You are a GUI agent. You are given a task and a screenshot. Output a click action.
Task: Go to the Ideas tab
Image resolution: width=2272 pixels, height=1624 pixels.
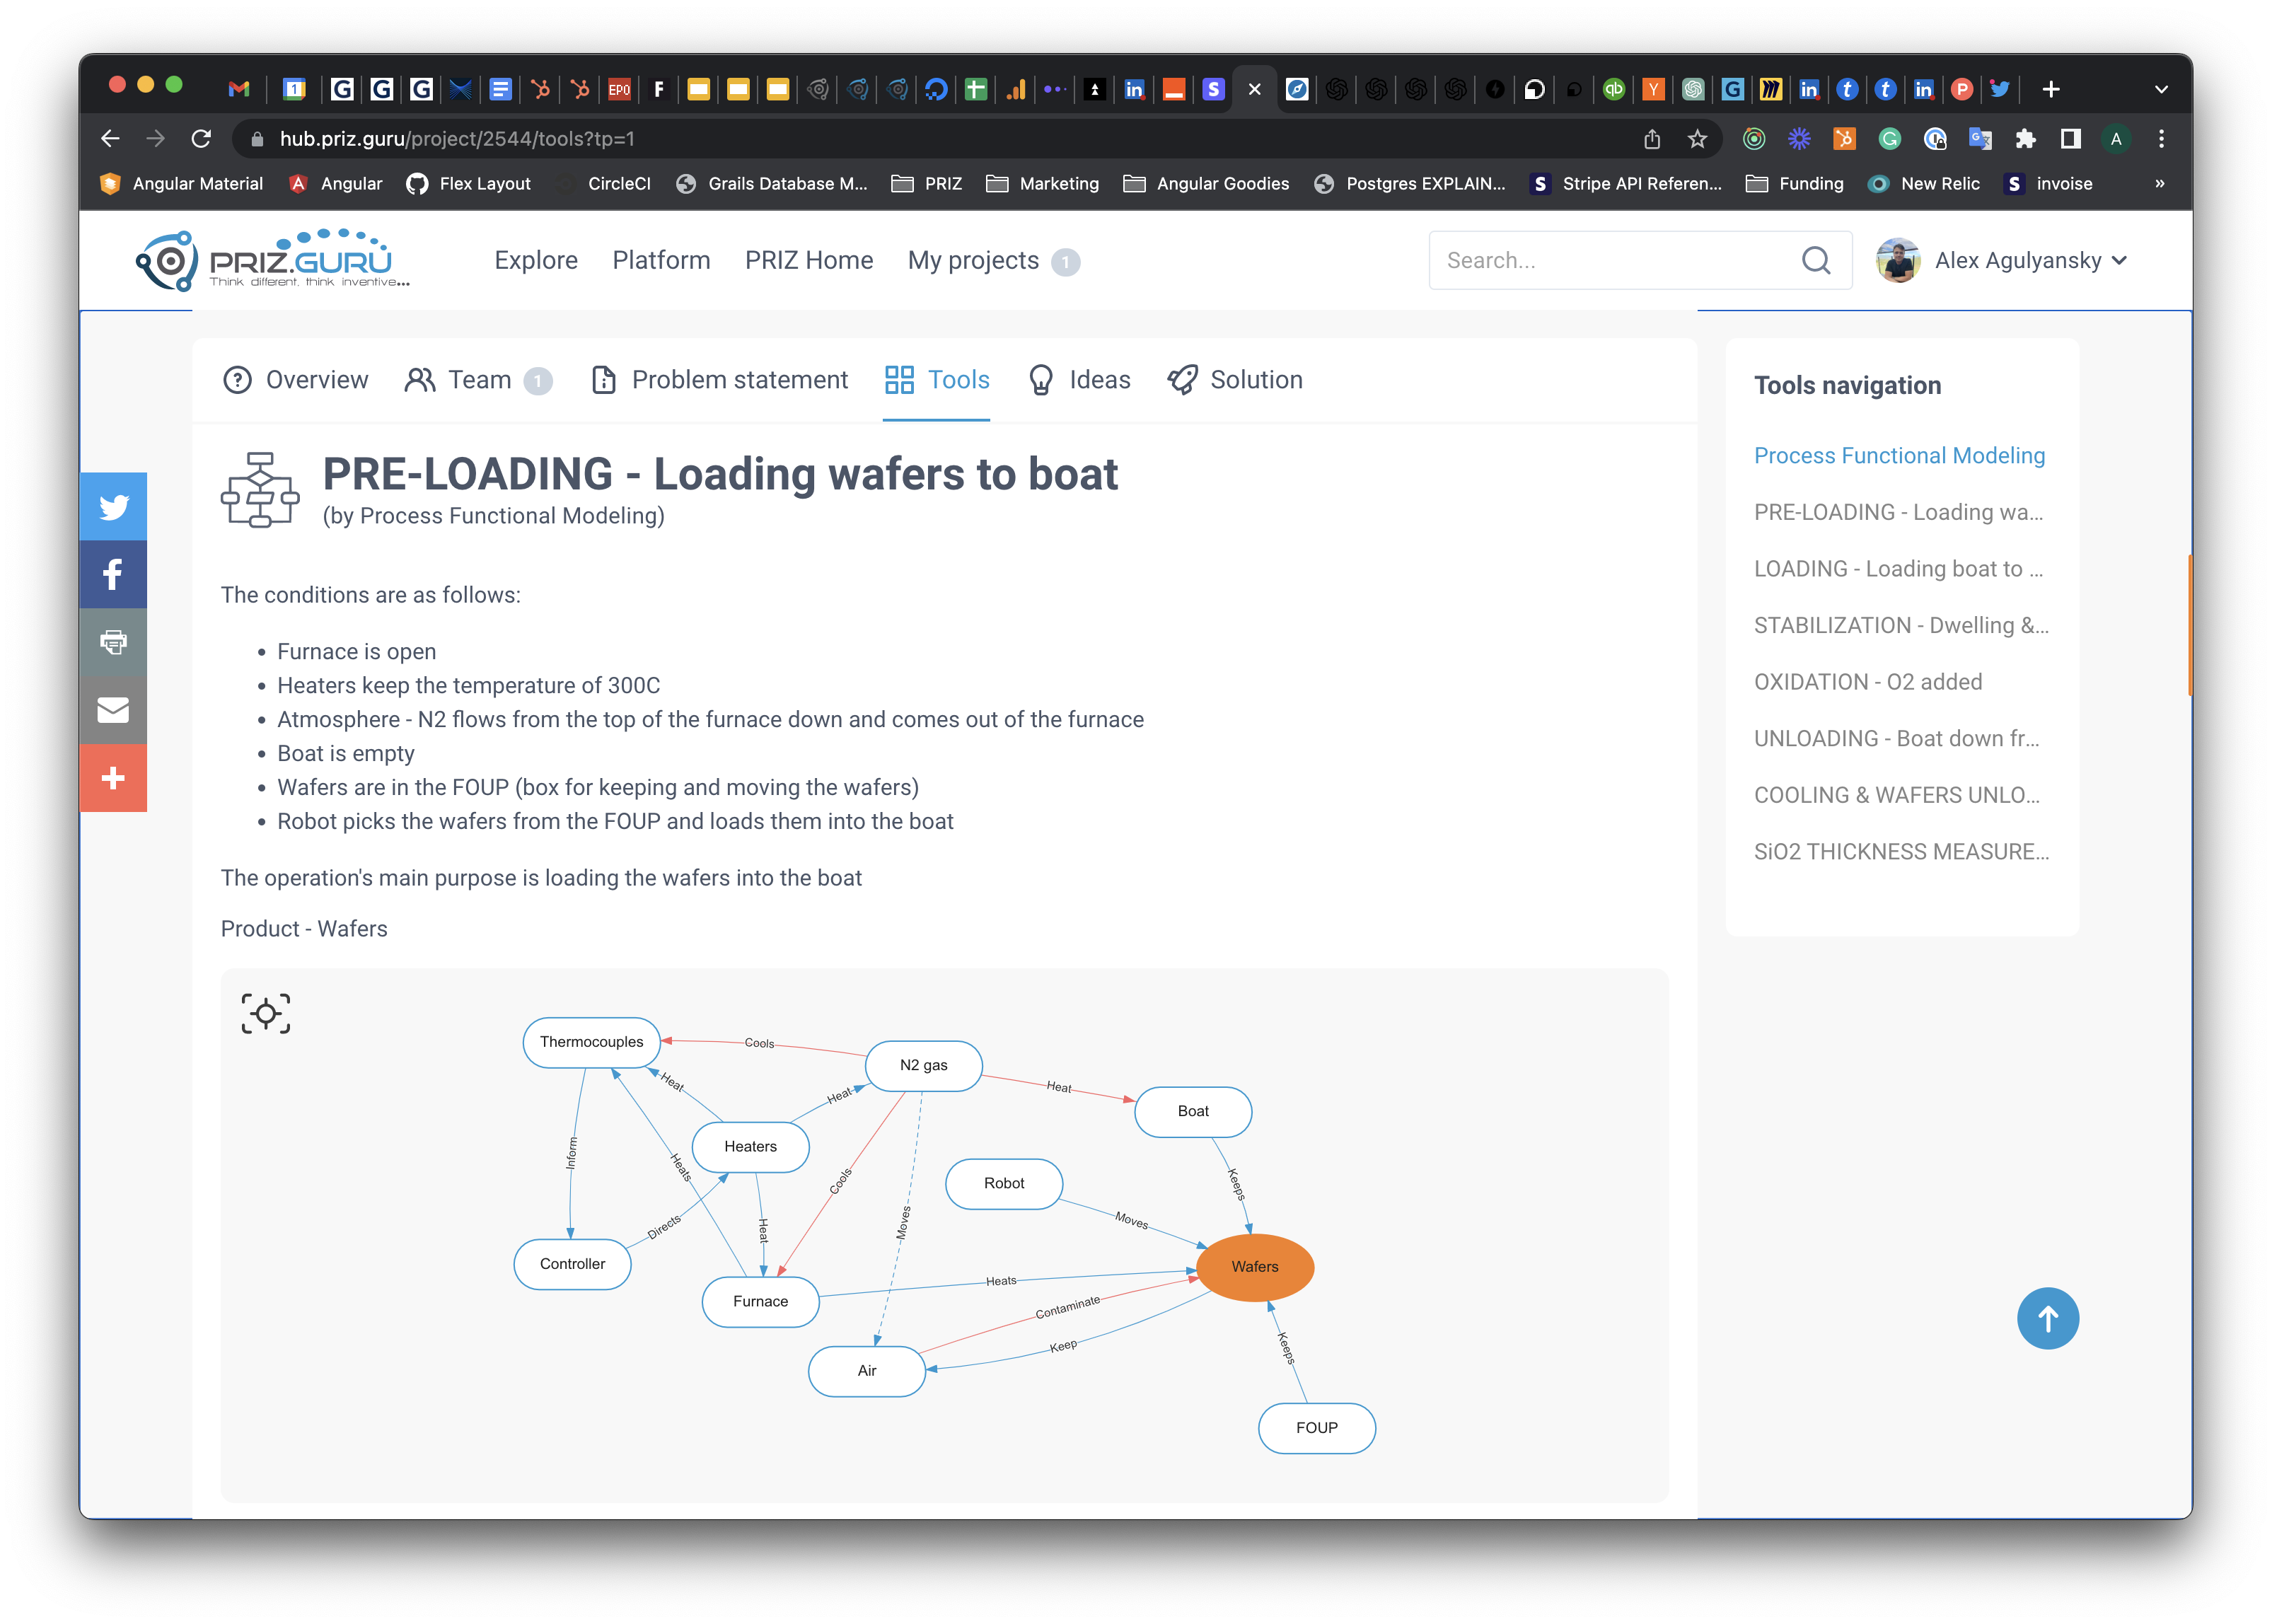coord(1079,380)
